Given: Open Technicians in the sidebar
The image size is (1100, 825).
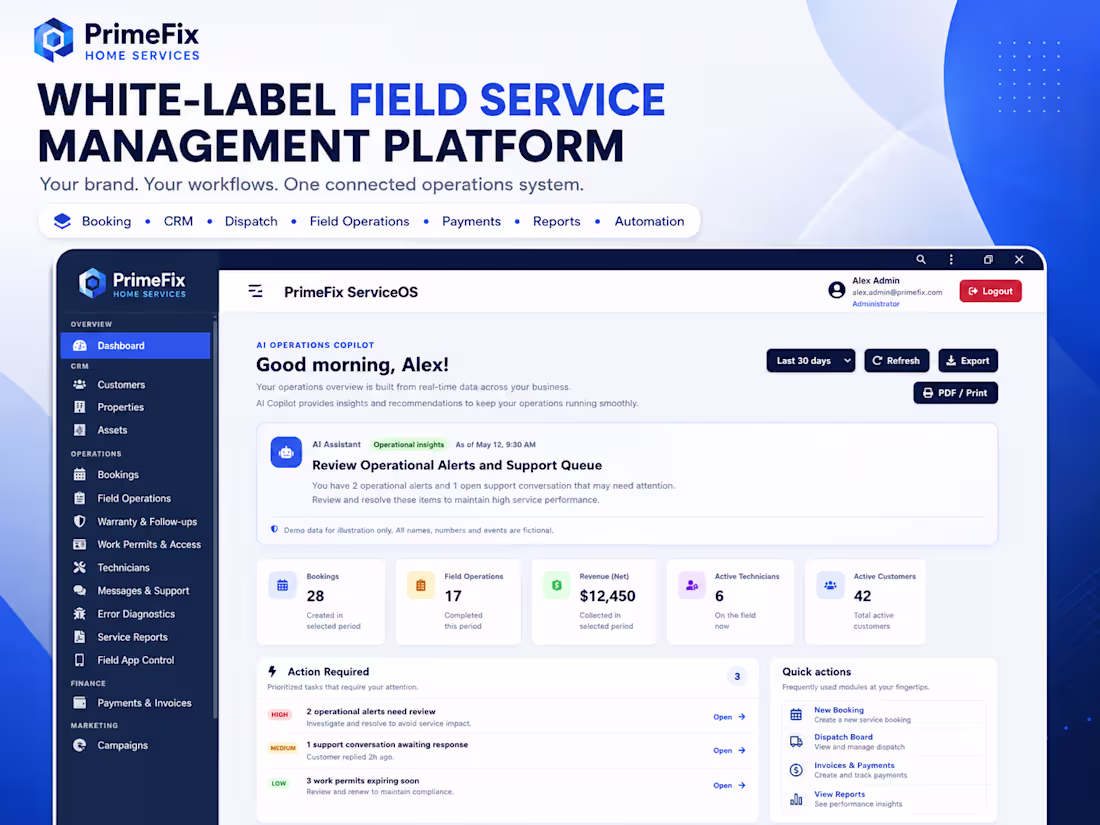Looking at the screenshot, I should [x=135, y=568].
